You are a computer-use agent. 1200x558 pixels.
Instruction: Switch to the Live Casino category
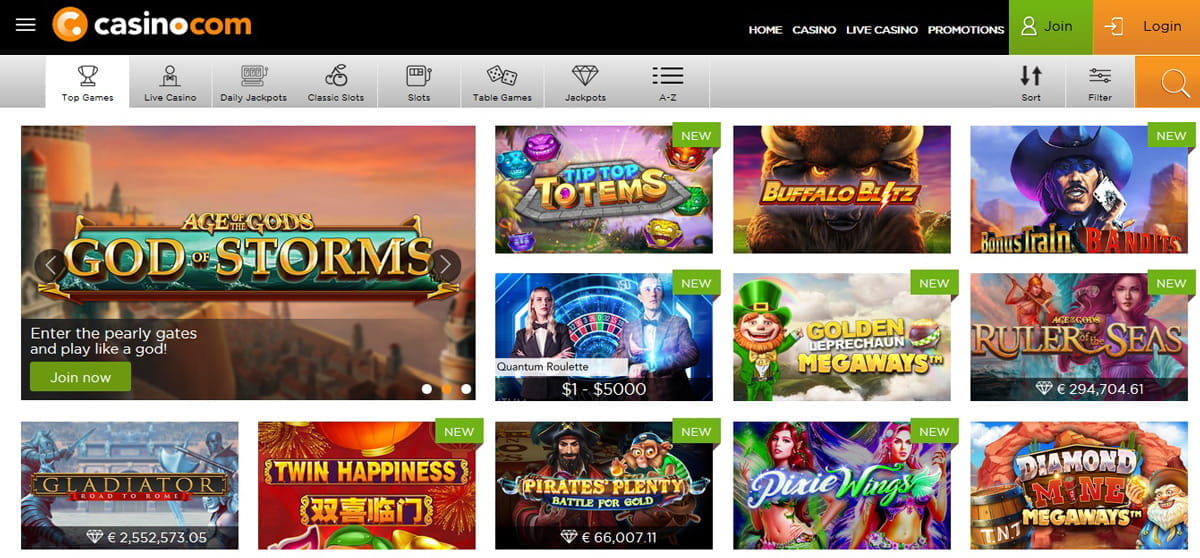coord(170,82)
